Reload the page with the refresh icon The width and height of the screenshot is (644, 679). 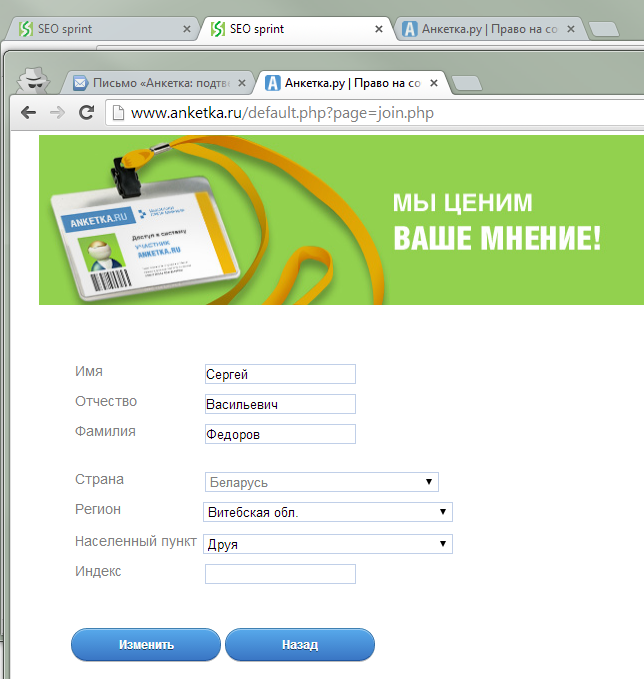point(86,112)
